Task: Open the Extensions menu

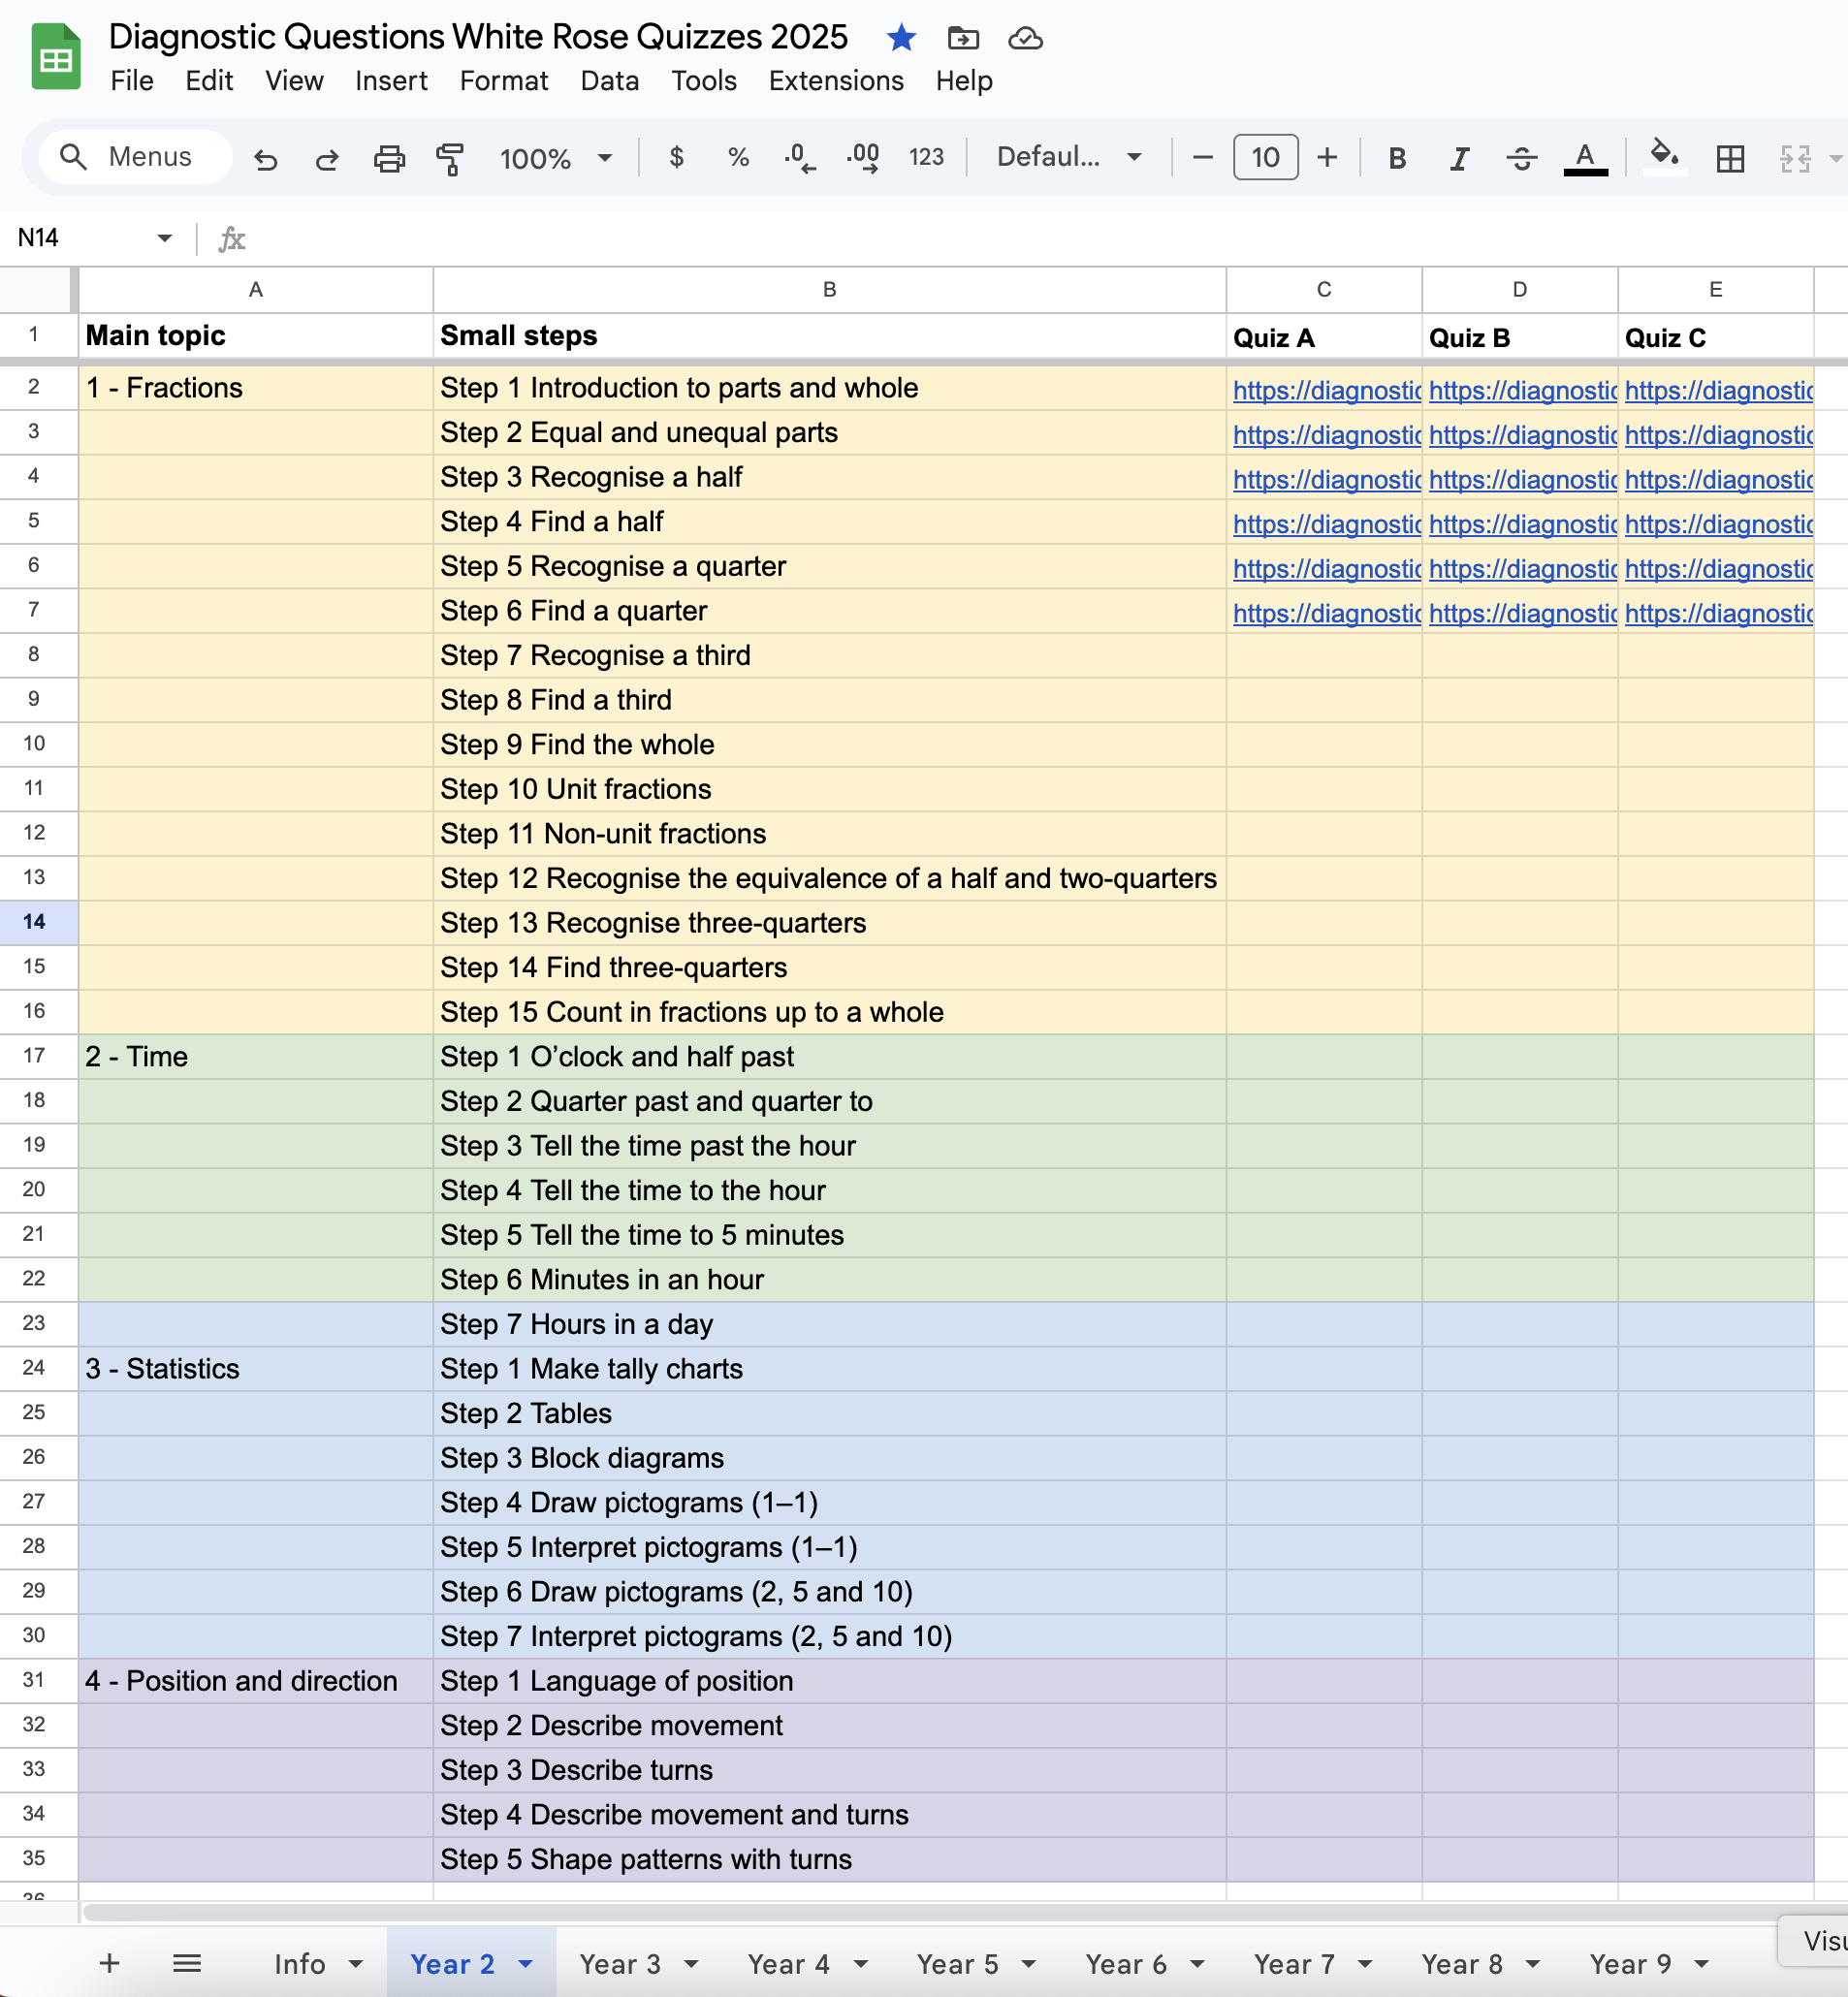Action: (x=836, y=81)
